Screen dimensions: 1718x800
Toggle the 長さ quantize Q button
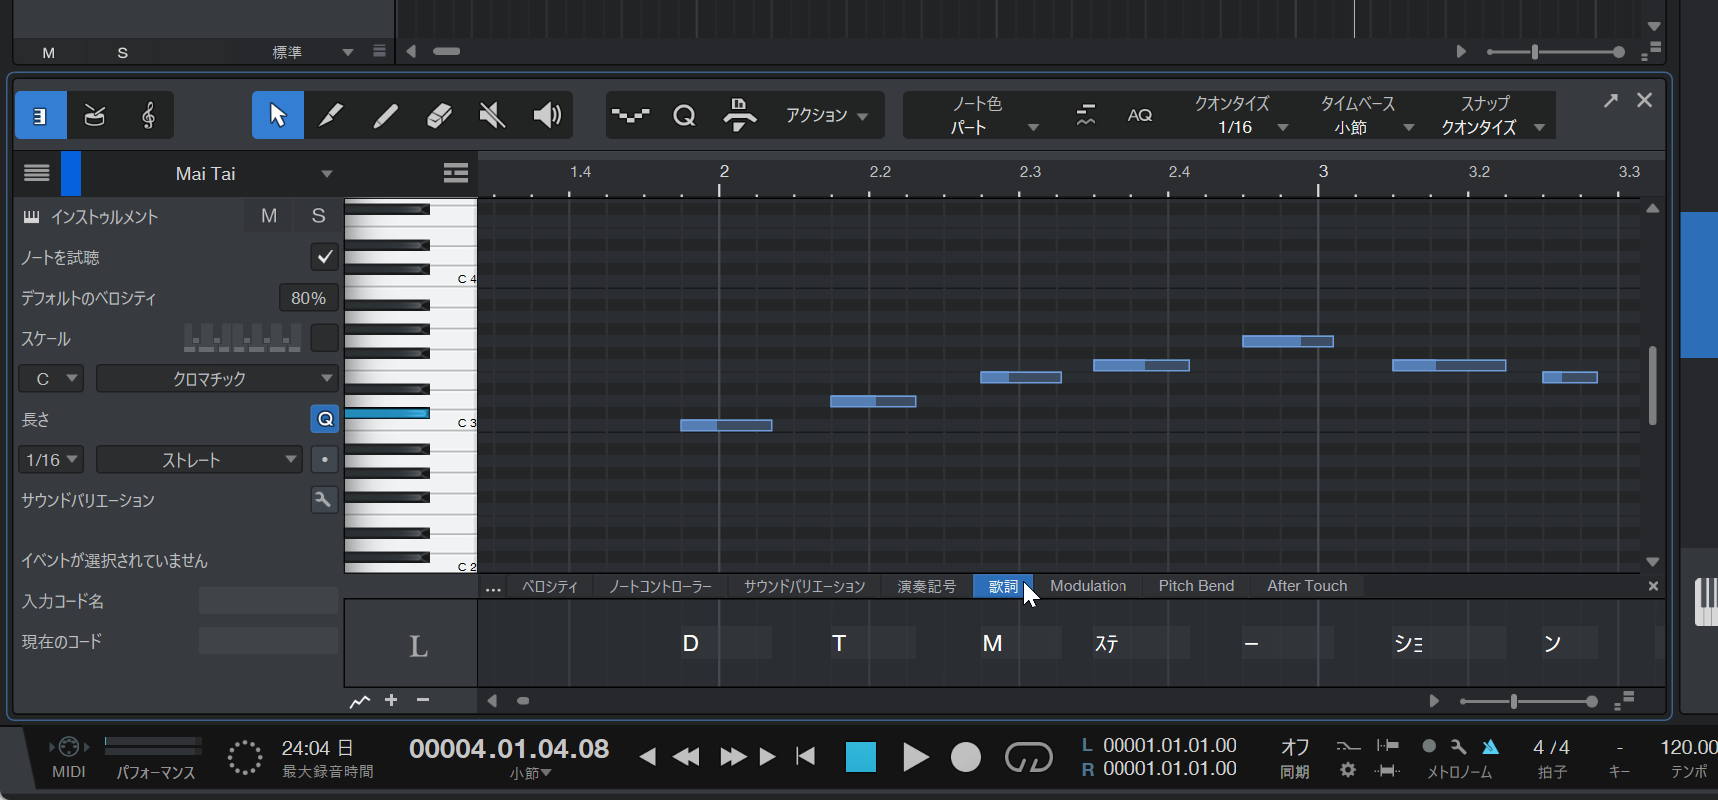pos(325,419)
